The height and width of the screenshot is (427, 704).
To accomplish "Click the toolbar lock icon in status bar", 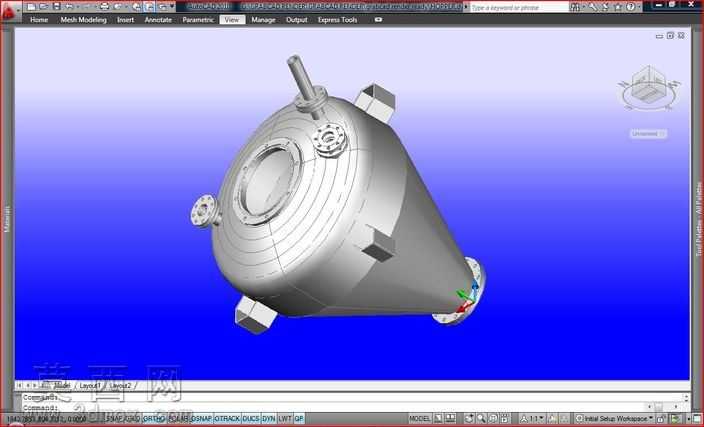I will click(660, 418).
